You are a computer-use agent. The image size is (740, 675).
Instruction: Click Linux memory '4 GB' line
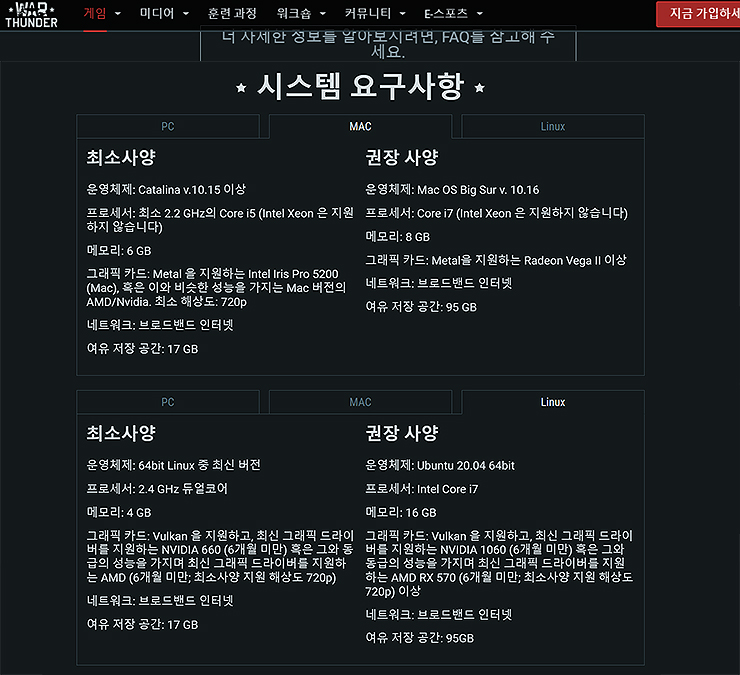tap(119, 512)
